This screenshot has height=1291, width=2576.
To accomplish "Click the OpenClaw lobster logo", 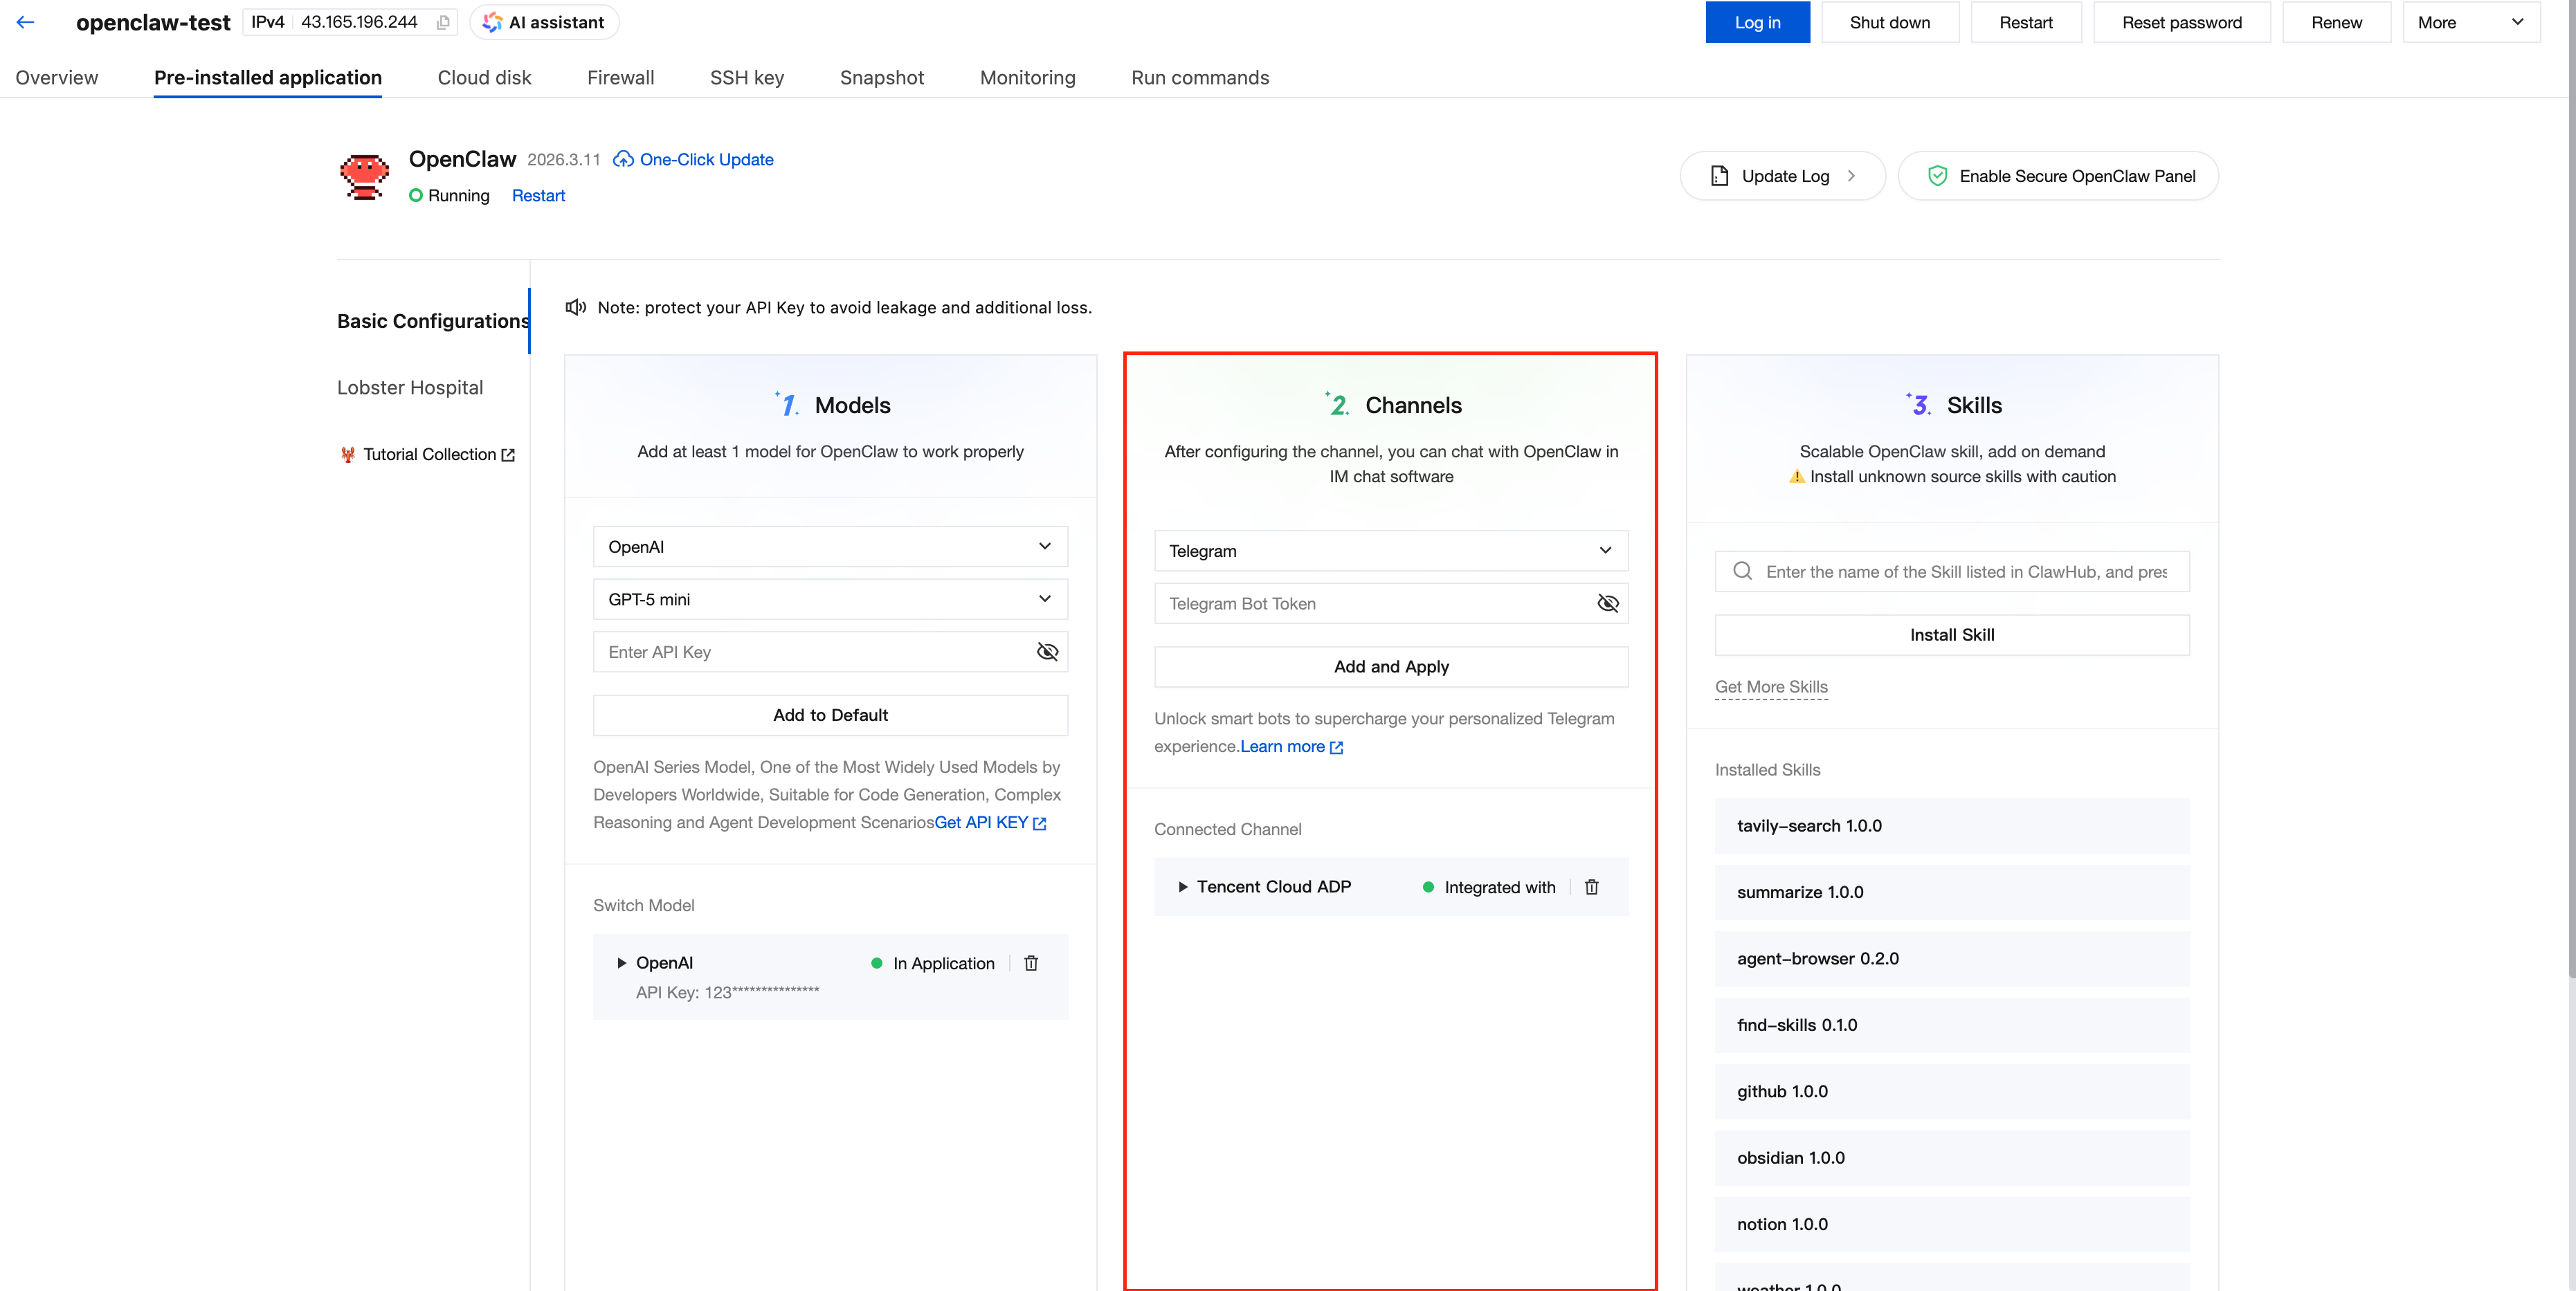I will (364, 177).
